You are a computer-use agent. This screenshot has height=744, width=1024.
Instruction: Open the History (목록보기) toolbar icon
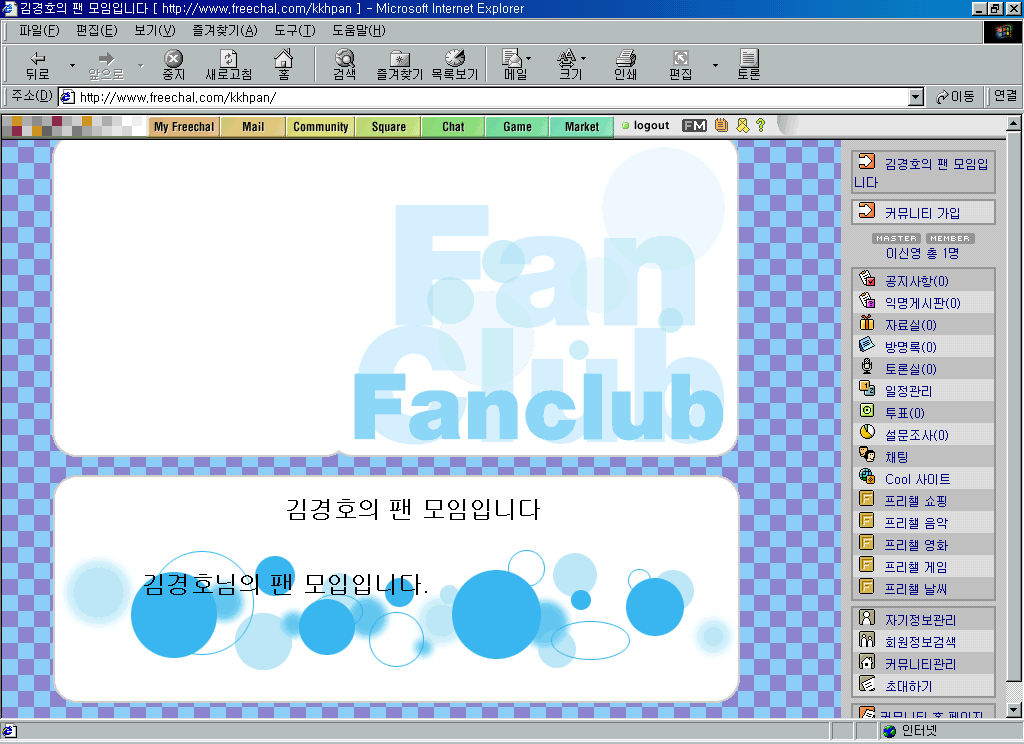(x=454, y=64)
